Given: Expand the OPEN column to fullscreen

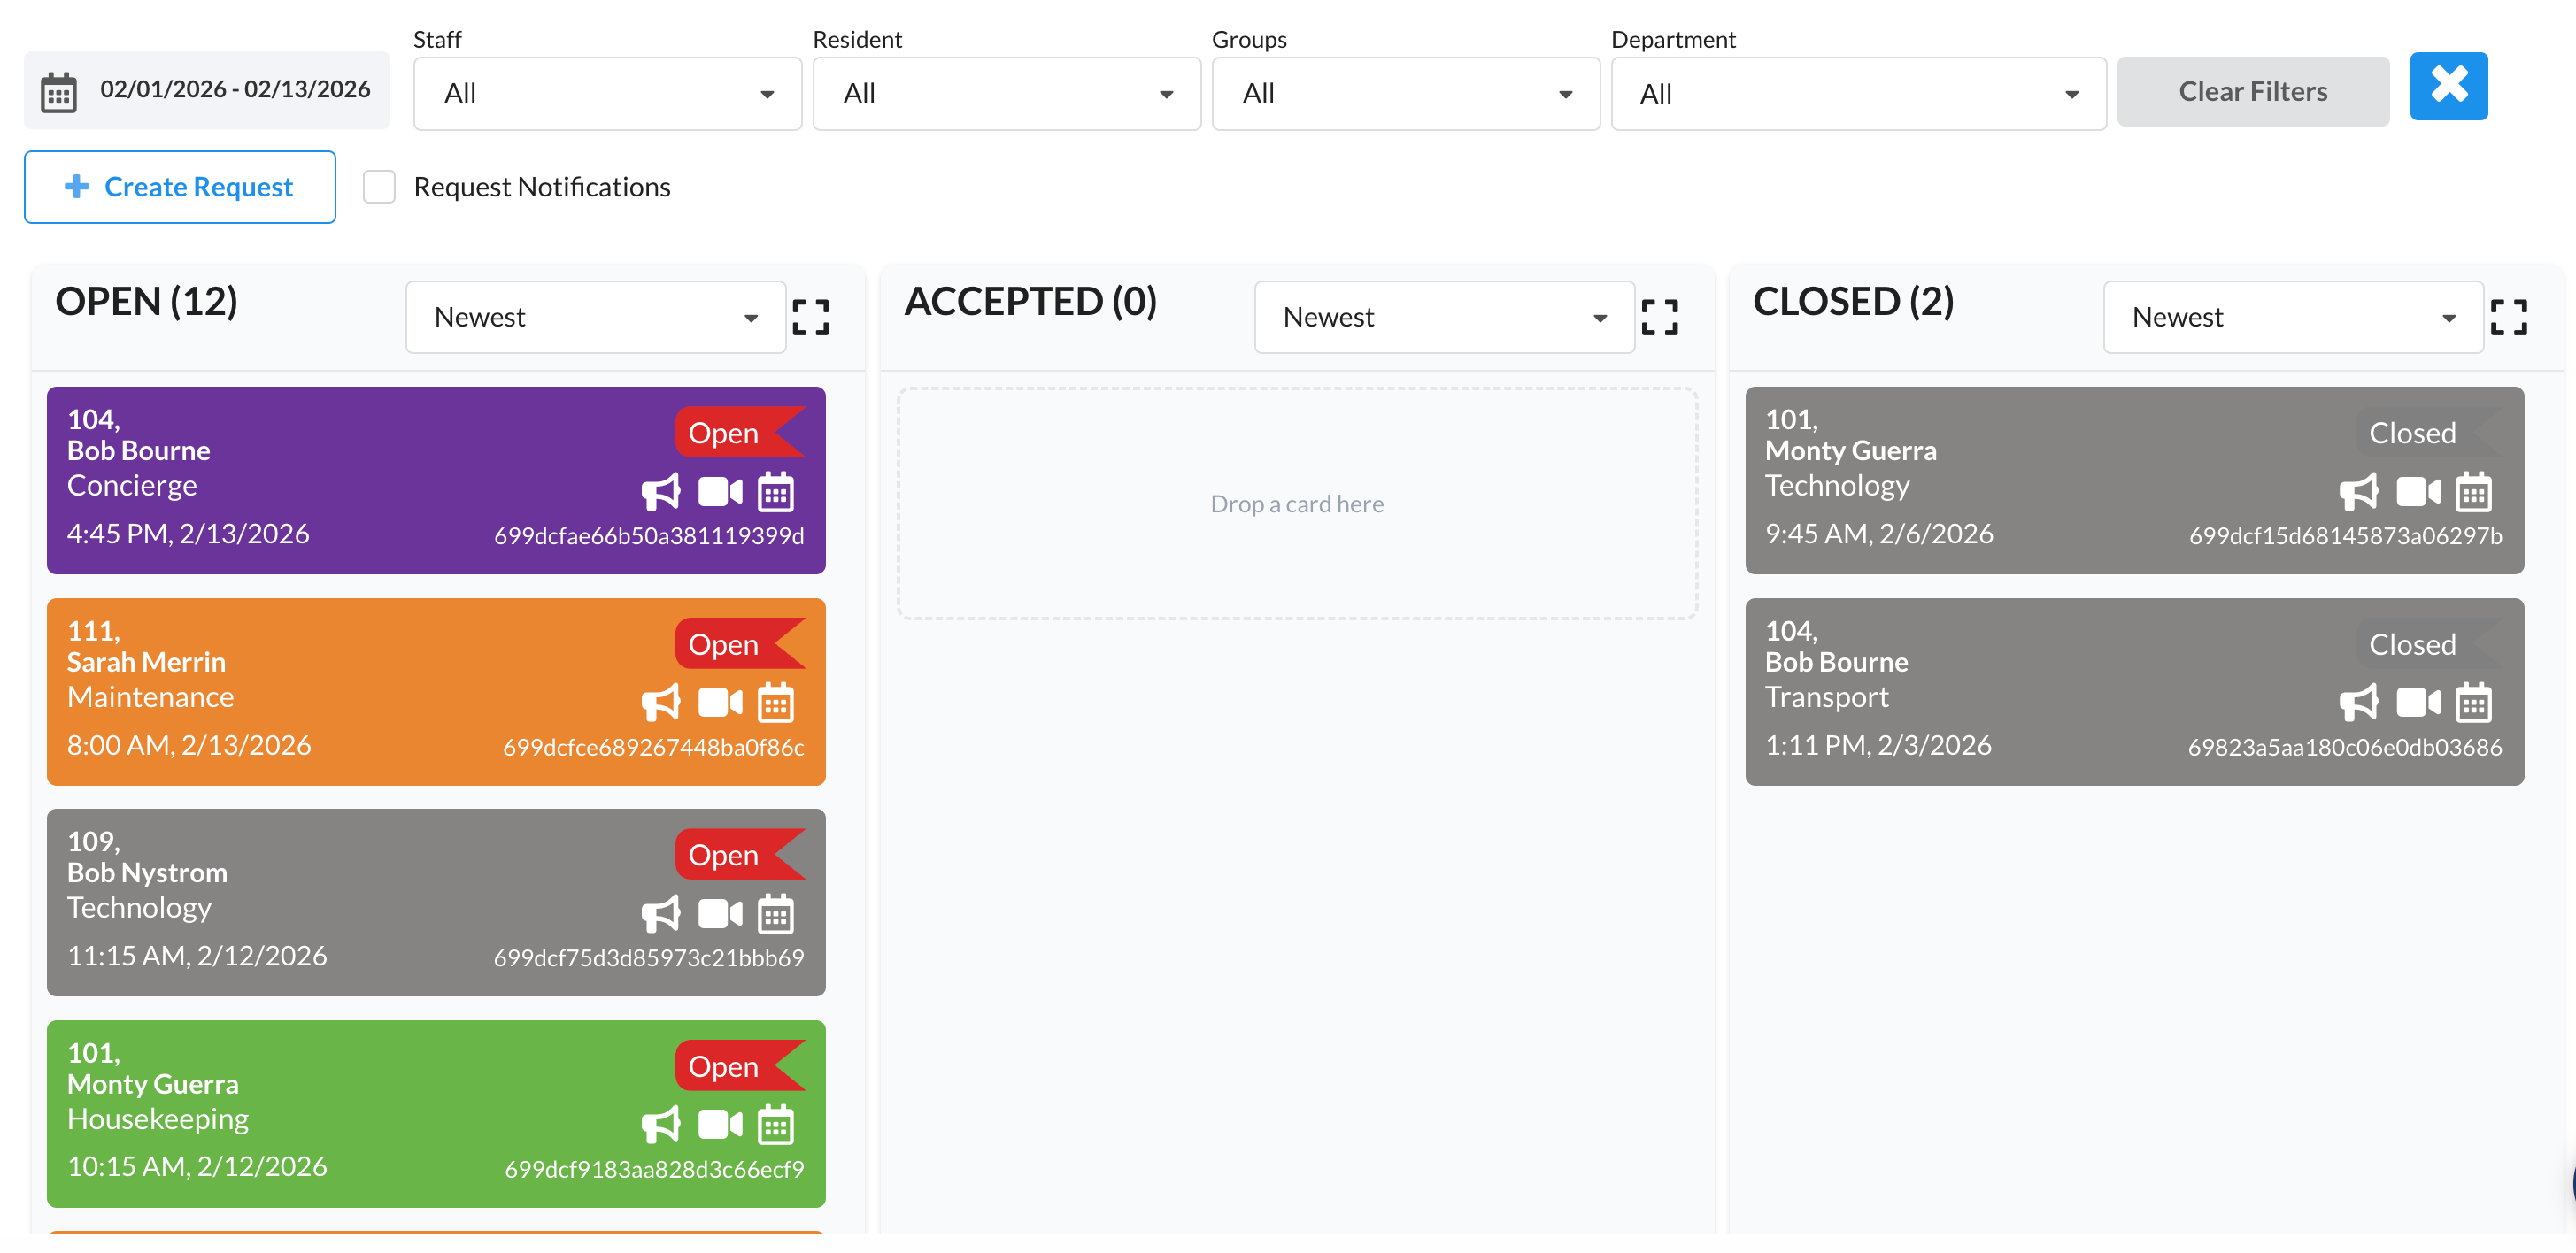Looking at the screenshot, I should tap(812, 316).
